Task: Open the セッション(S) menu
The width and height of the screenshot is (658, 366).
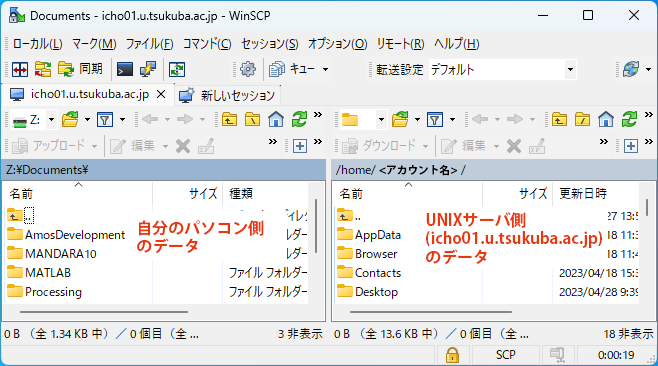Action: 269,44
